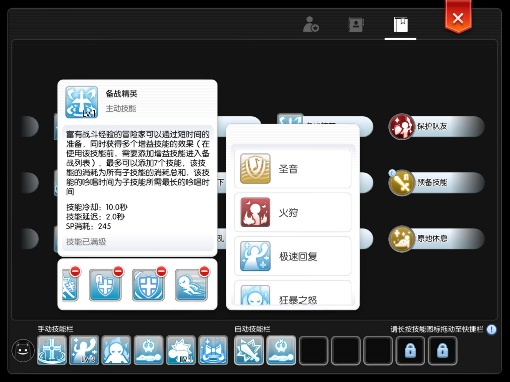The image size is (510, 382).
Task: Select the middle empty auto skill slot
Action: (x=346, y=350)
